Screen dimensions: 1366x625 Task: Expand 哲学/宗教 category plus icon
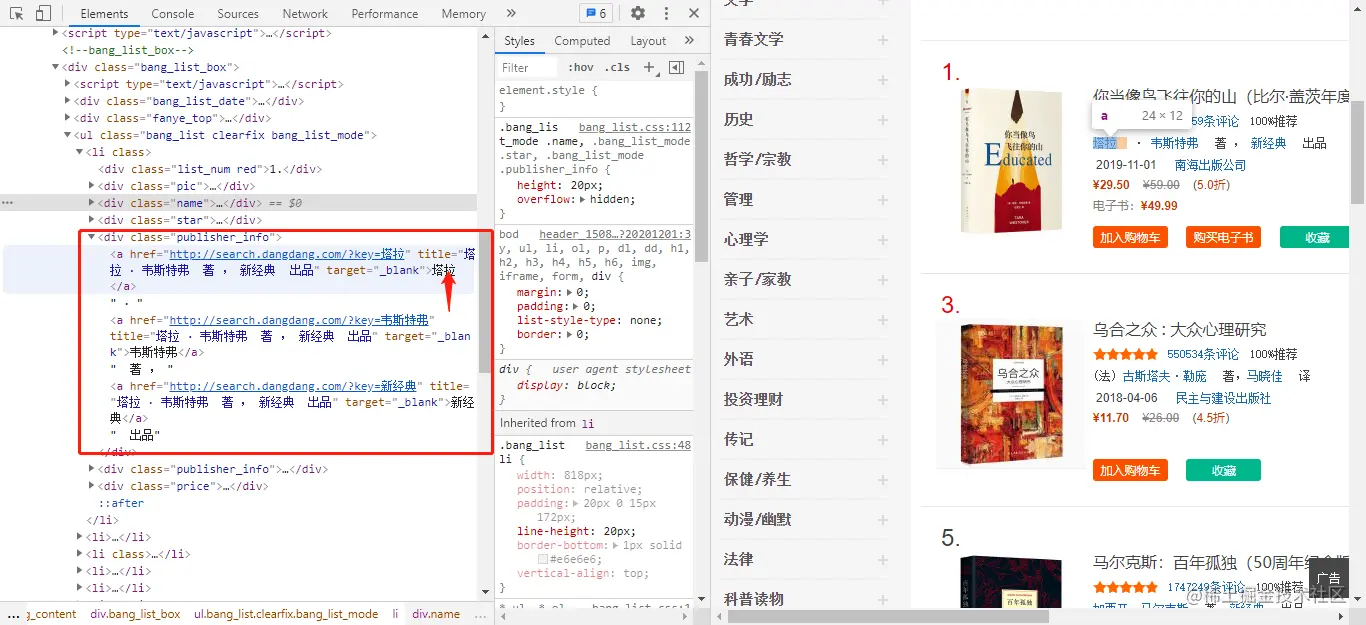pyautogui.click(x=883, y=160)
